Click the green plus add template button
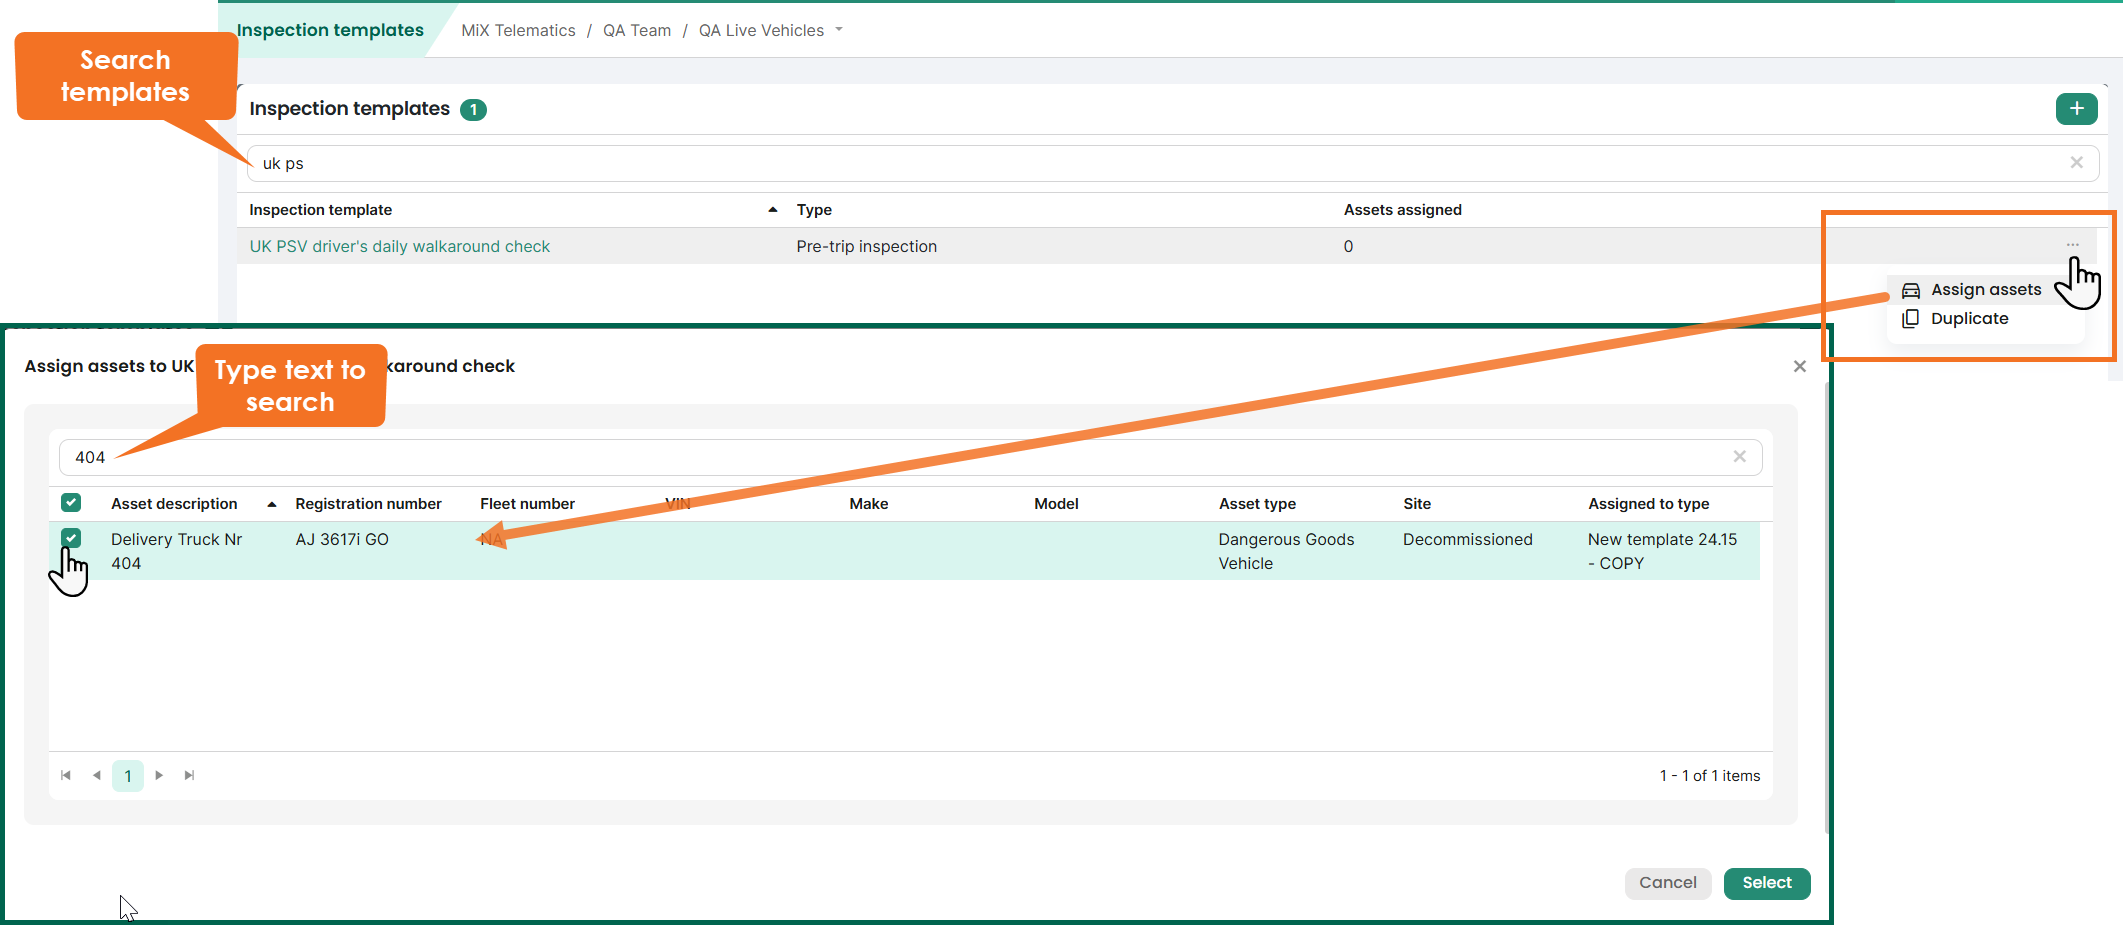The height and width of the screenshot is (925, 2123). tap(2076, 109)
